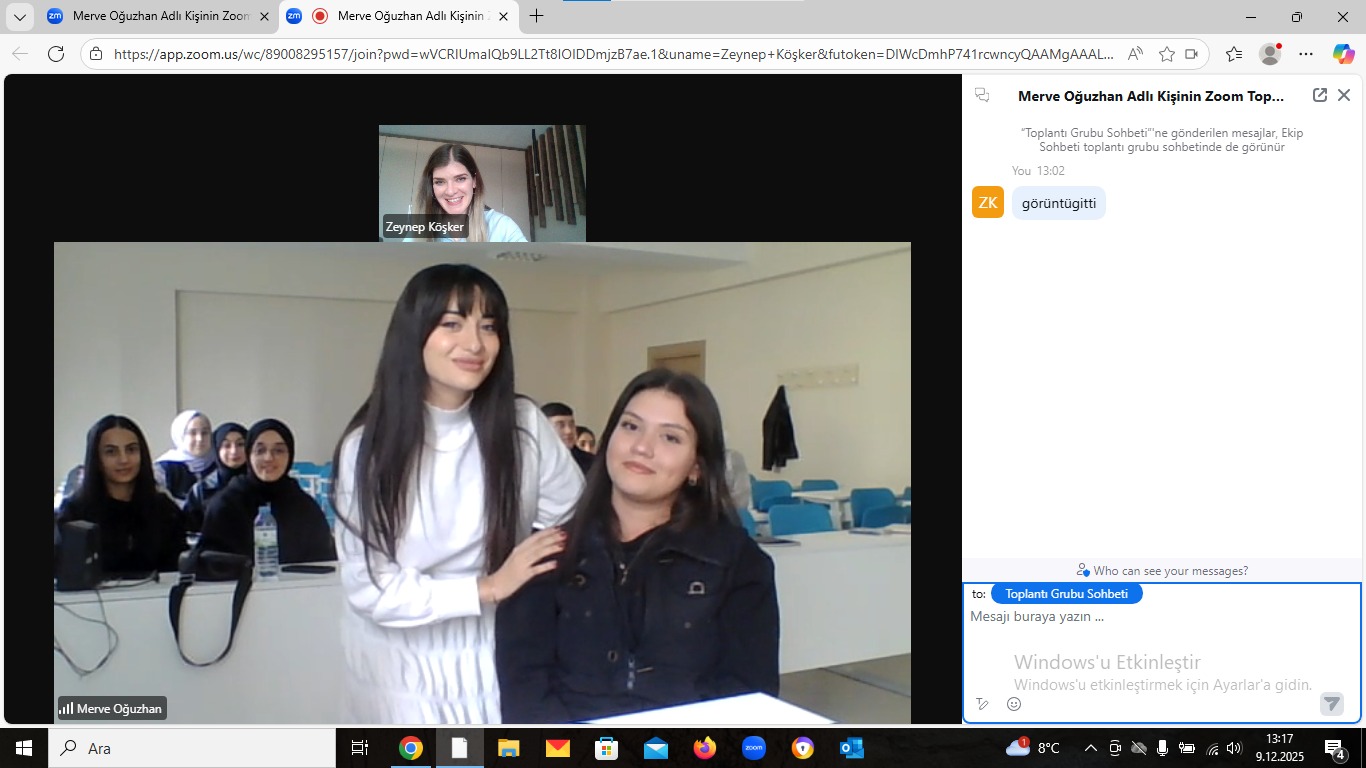Refresh the Zoom meeting page

(x=56, y=54)
